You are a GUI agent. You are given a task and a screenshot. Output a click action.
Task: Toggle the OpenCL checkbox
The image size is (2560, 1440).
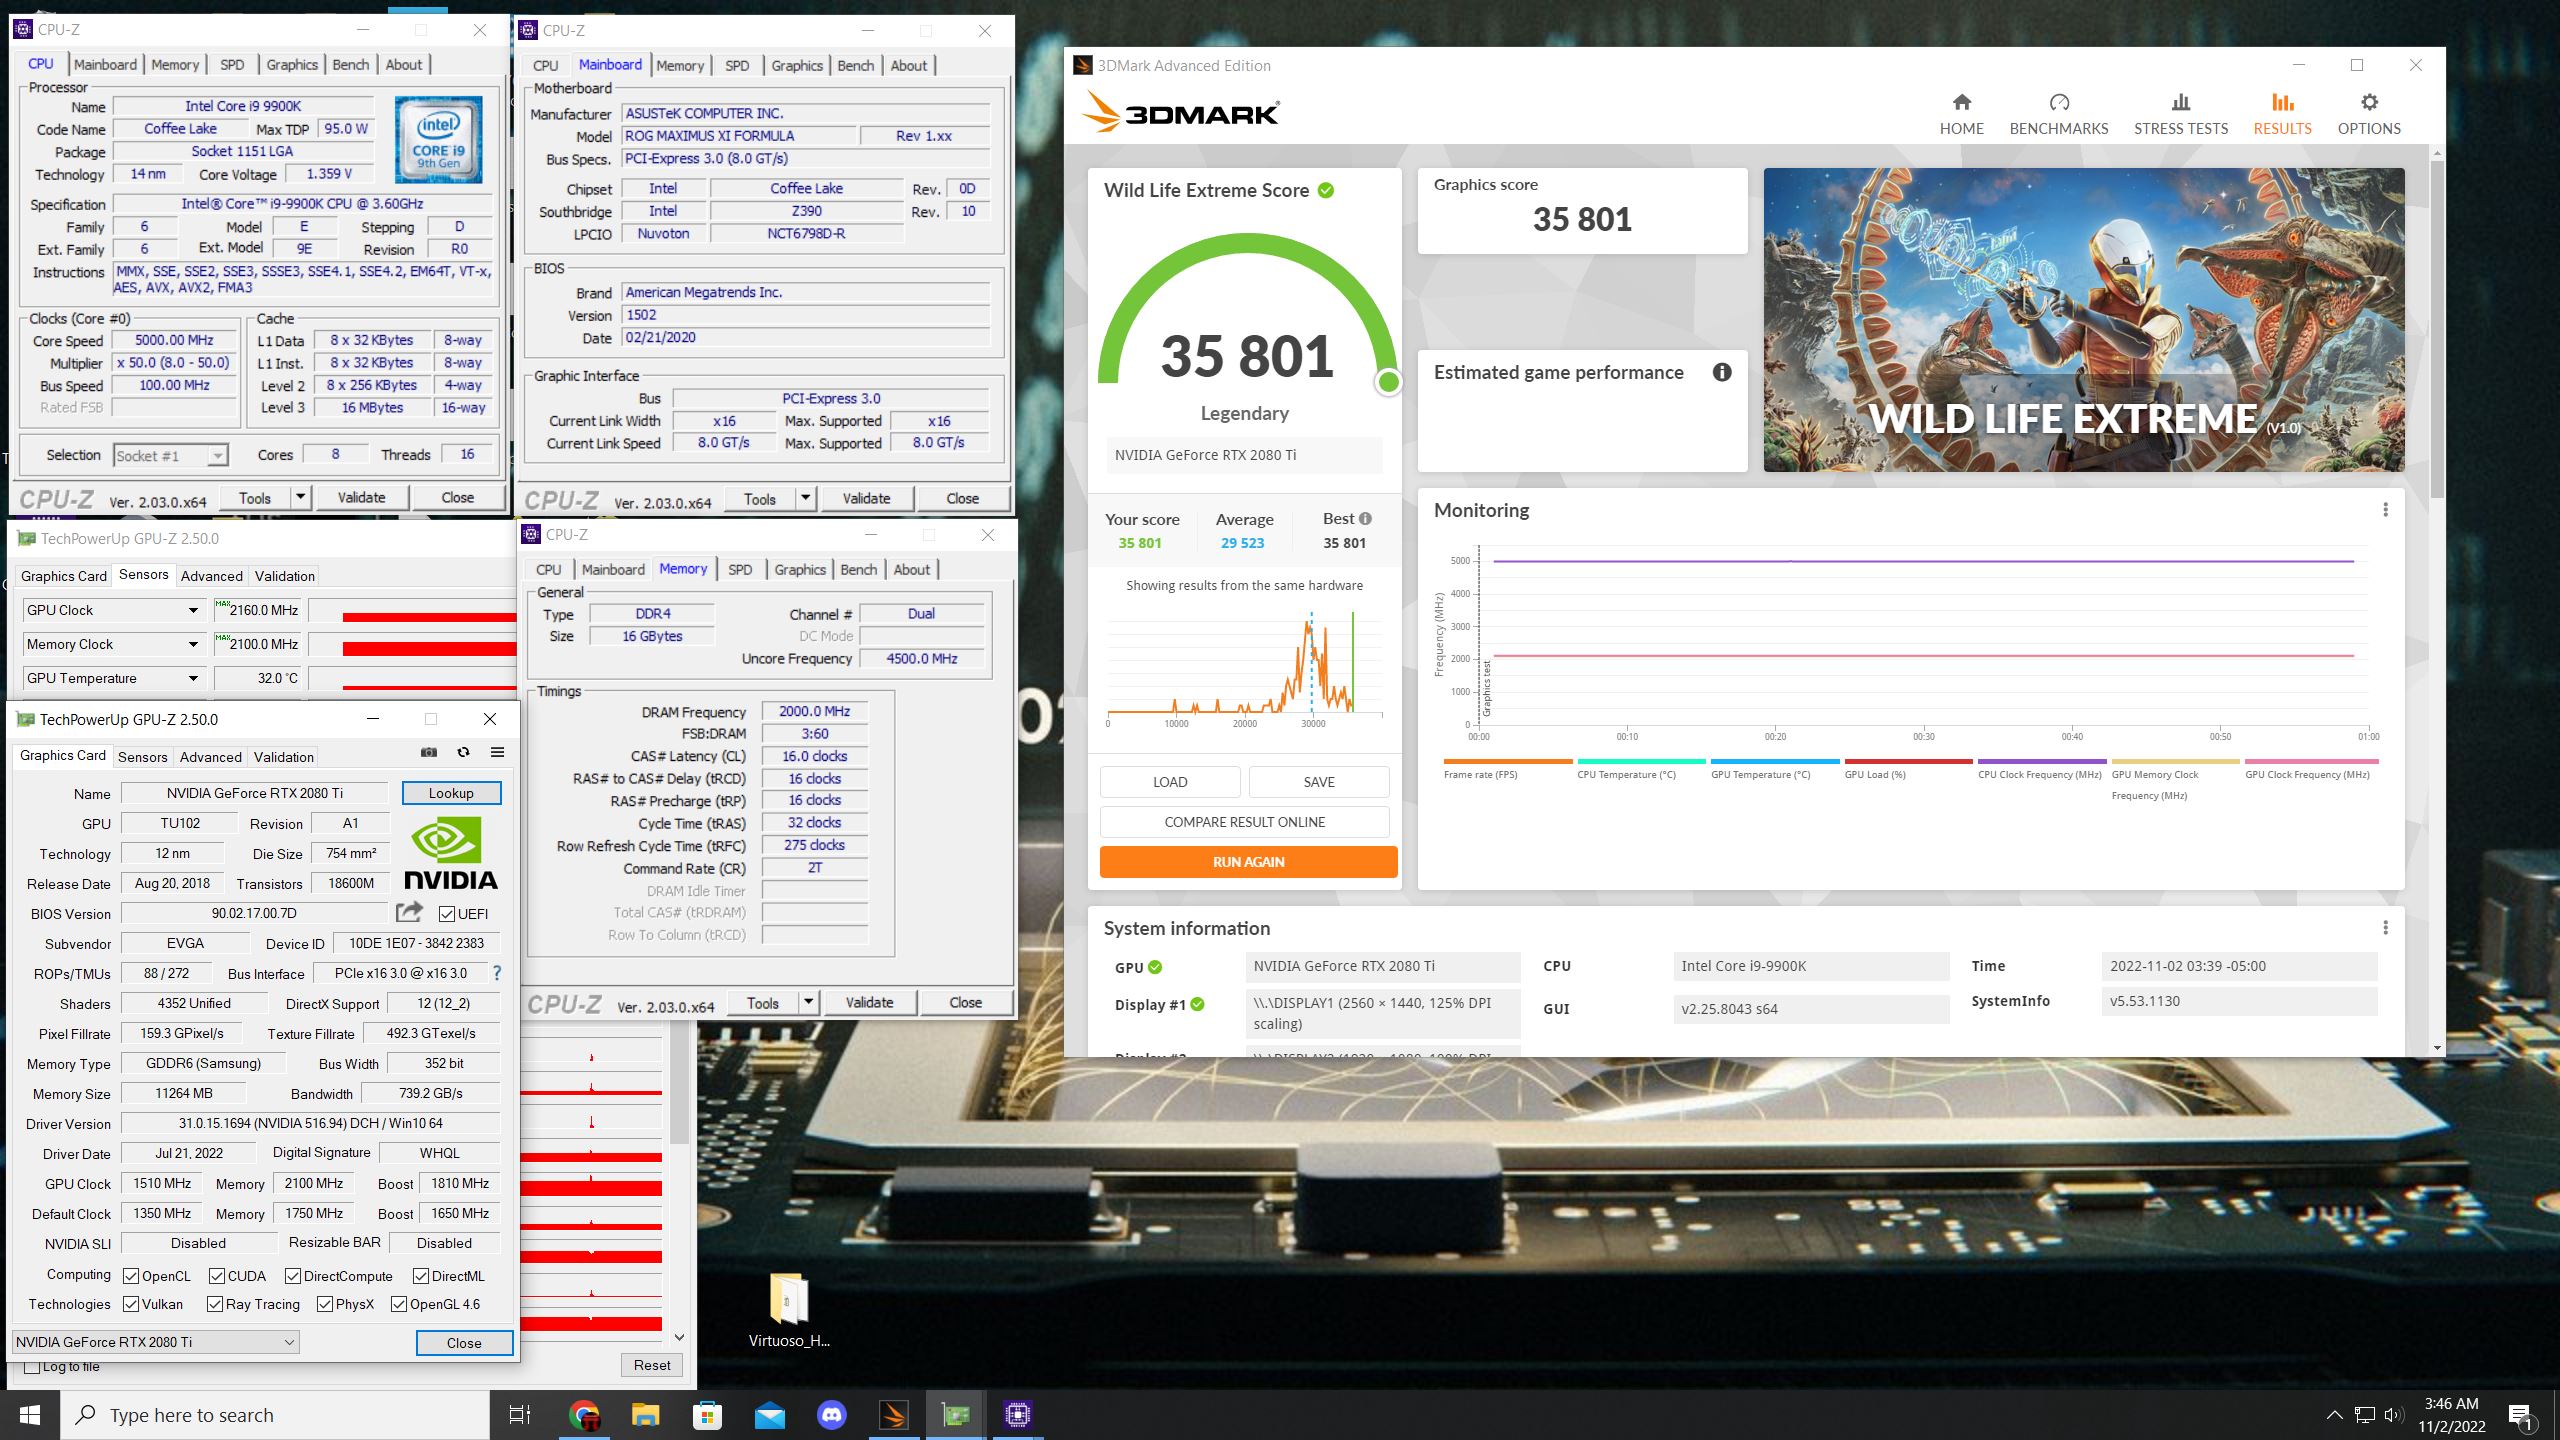tap(131, 1276)
